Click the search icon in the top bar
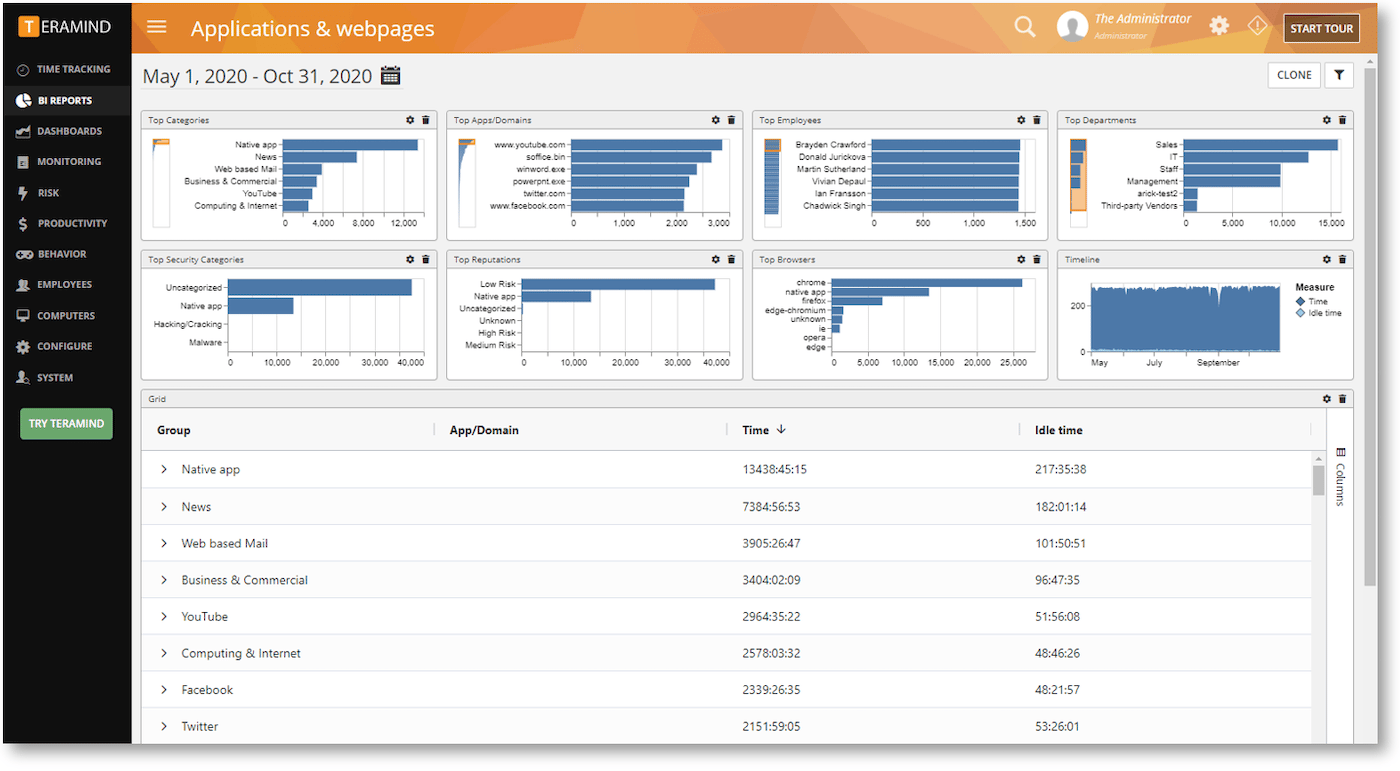1400x771 pixels. click(x=1024, y=27)
